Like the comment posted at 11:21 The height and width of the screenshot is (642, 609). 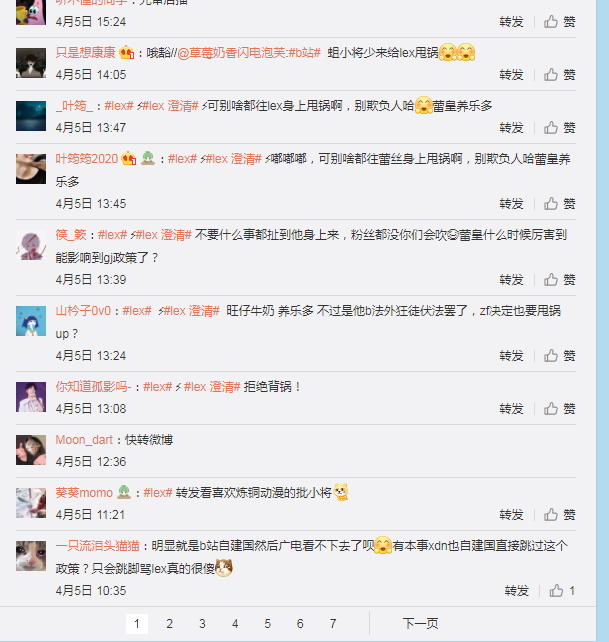point(559,515)
